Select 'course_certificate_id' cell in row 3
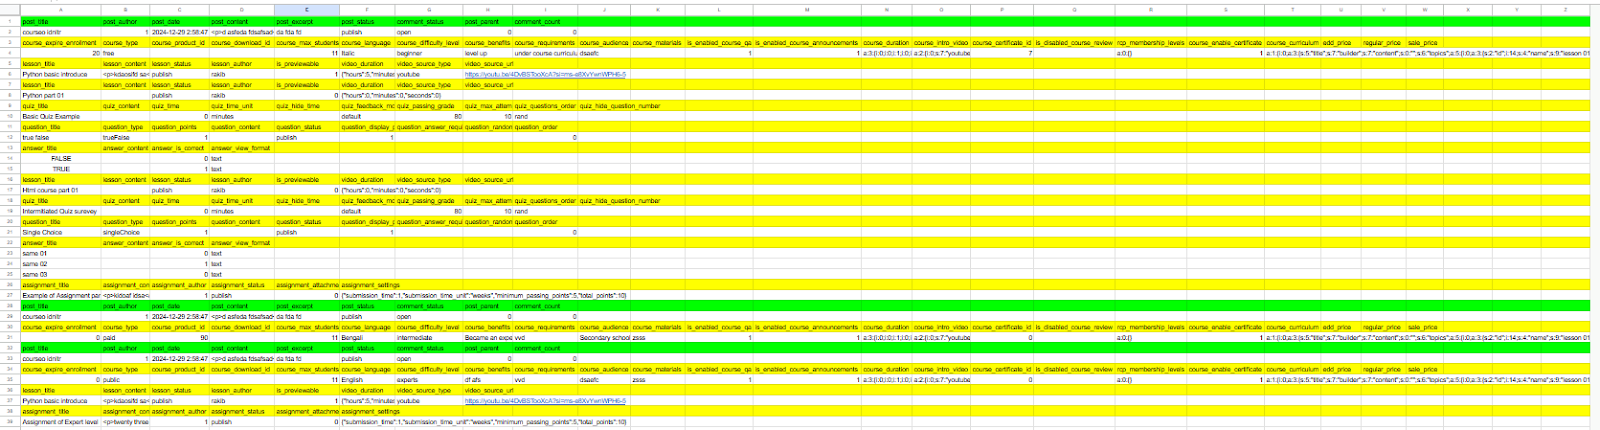 (1002, 43)
